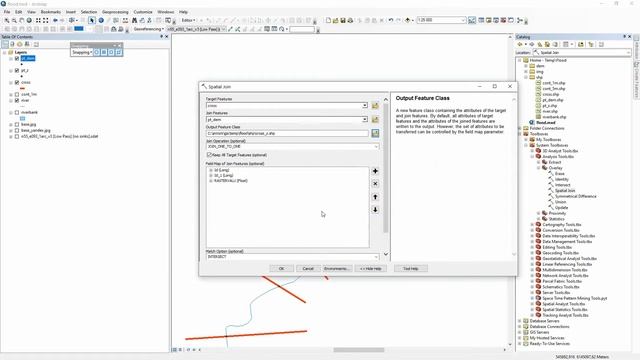This screenshot has height=360, width=640.
Task: Open the Windows menu
Action: tap(166, 12)
